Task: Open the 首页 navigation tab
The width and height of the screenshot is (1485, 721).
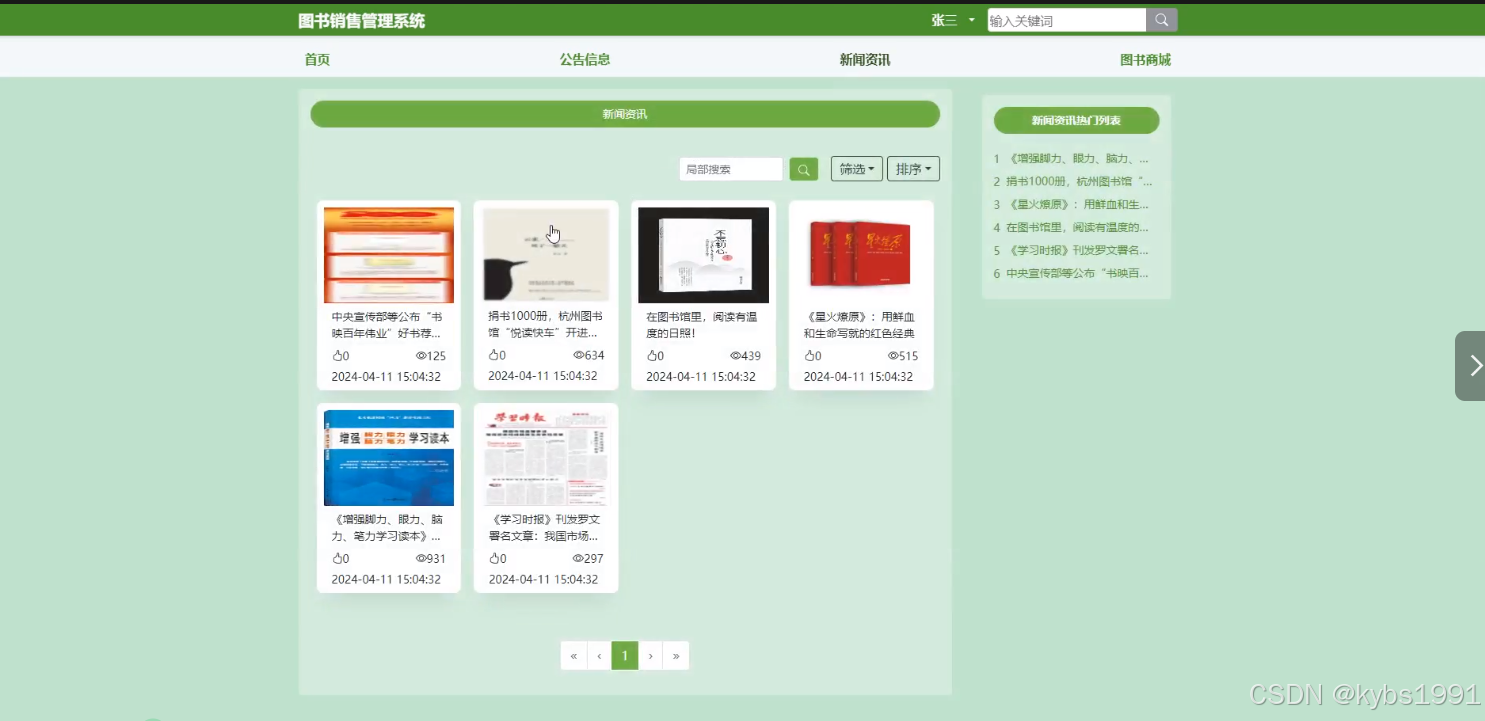Action: pyautogui.click(x=317, y=60)
